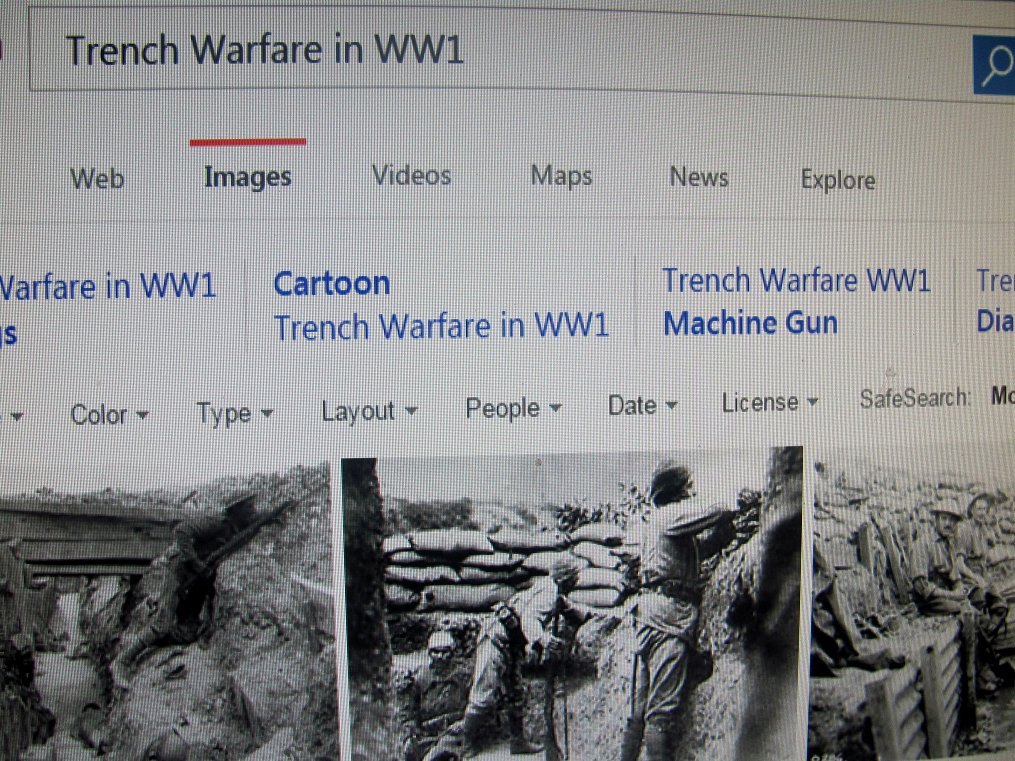
Task: Open the People filter dropdown
Action: [513, 408]
